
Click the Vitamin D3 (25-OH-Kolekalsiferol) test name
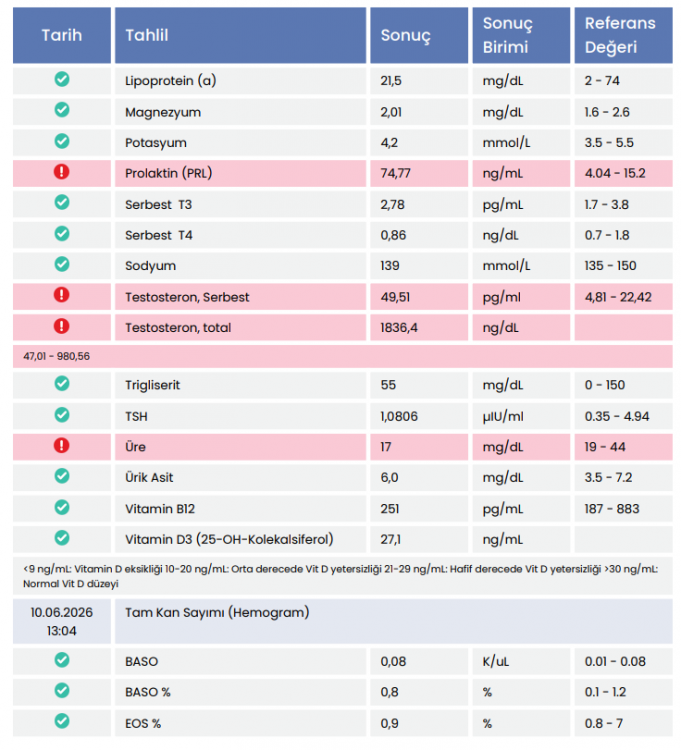[x=229, y=540]
